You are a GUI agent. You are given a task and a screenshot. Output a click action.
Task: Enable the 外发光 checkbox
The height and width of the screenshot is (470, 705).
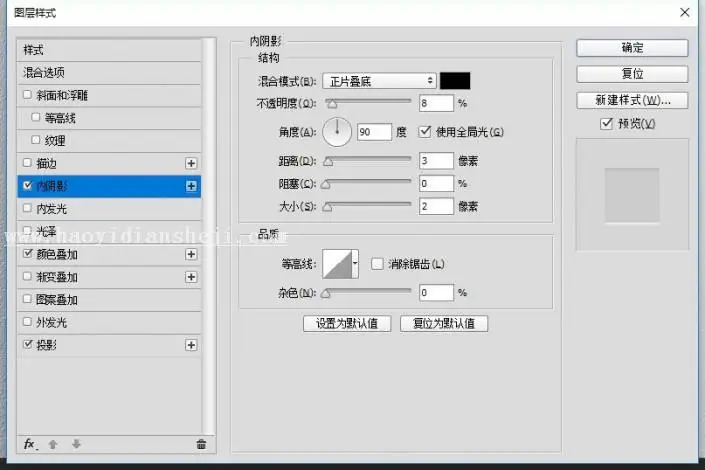point(27,322)
